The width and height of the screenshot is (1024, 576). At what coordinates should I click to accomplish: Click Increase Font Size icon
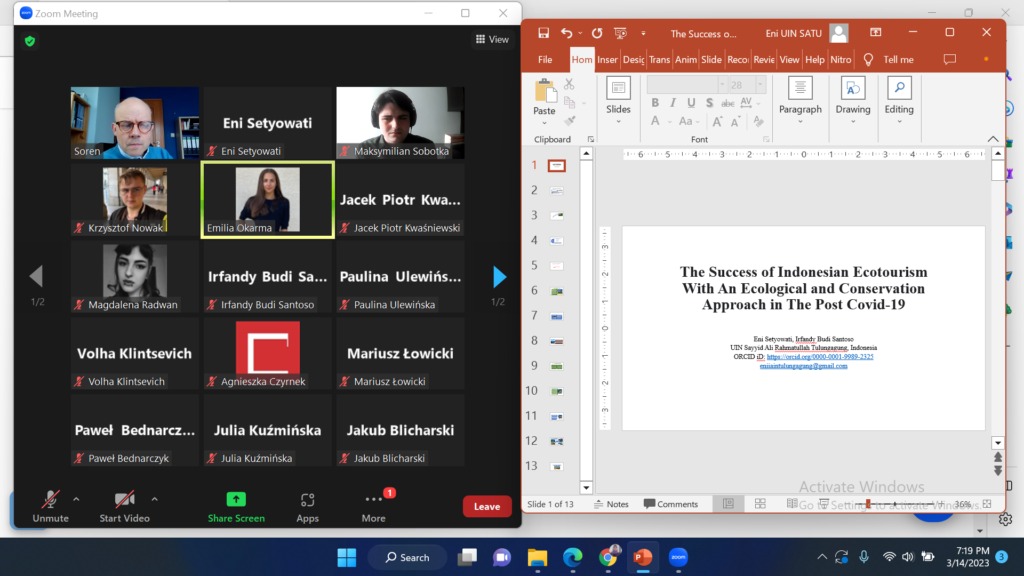pyautogui.click(x=717, y=121)
